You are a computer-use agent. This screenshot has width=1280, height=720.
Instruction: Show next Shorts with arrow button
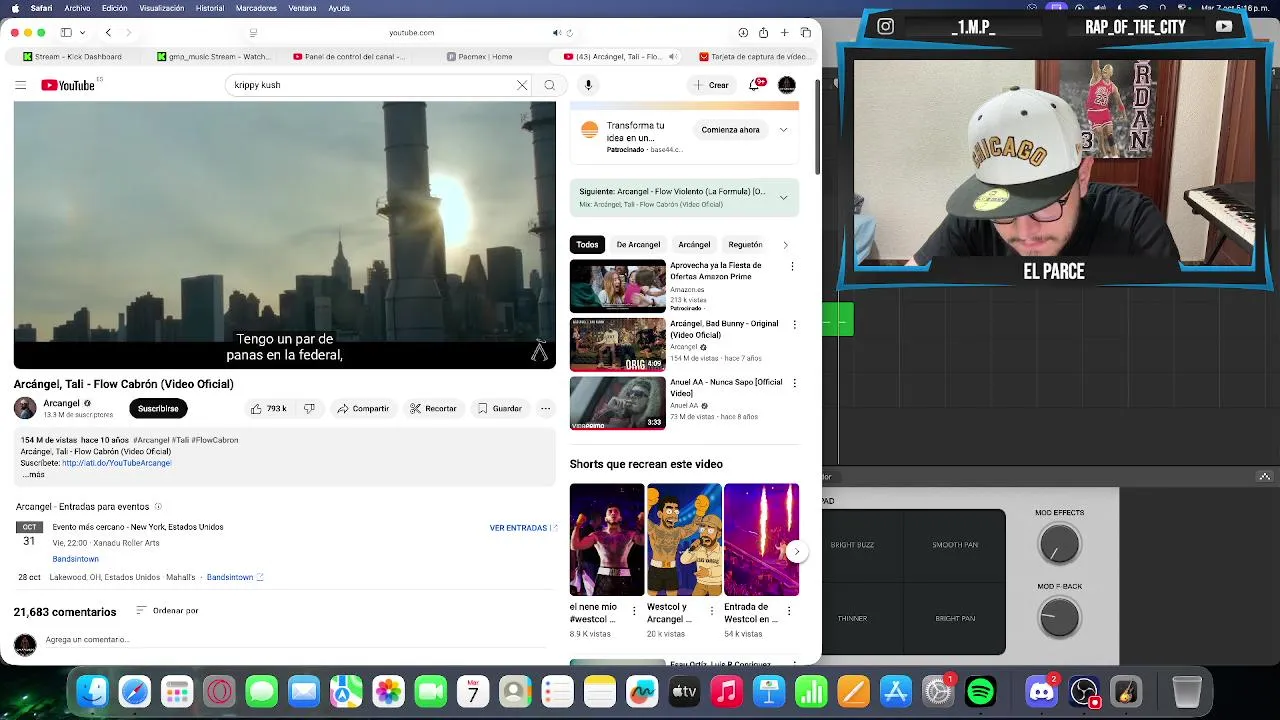796,551
